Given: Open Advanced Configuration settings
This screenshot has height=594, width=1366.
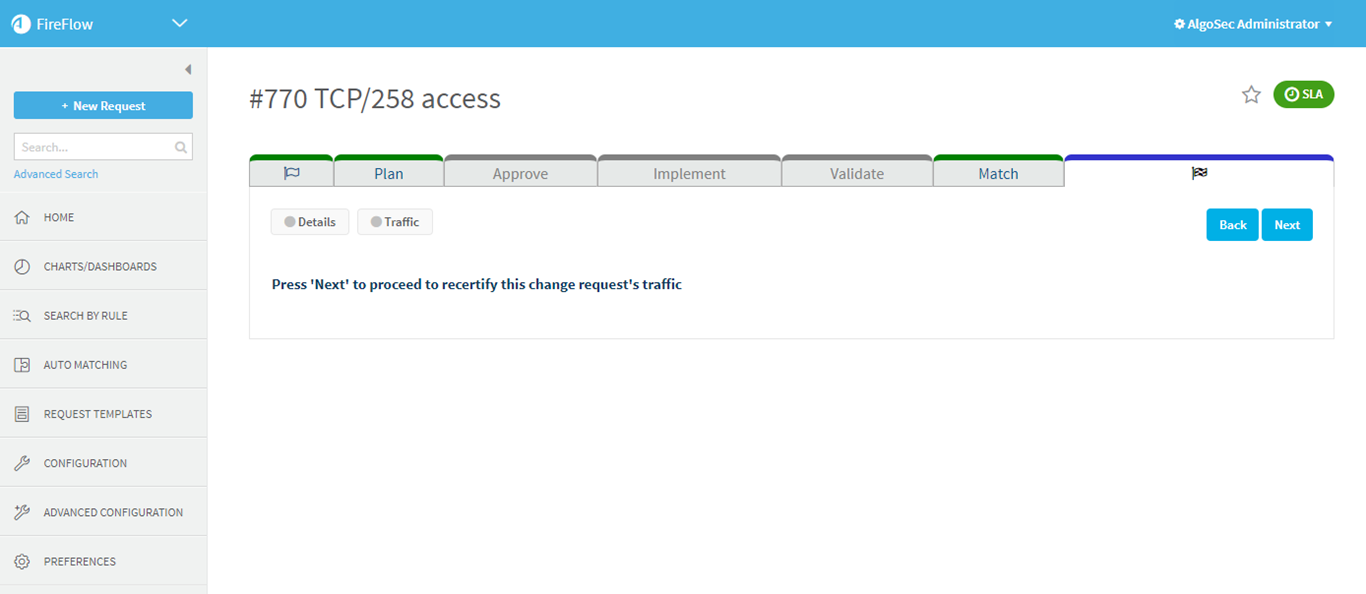Looking at the screenshot, I should tap(112, 512).
